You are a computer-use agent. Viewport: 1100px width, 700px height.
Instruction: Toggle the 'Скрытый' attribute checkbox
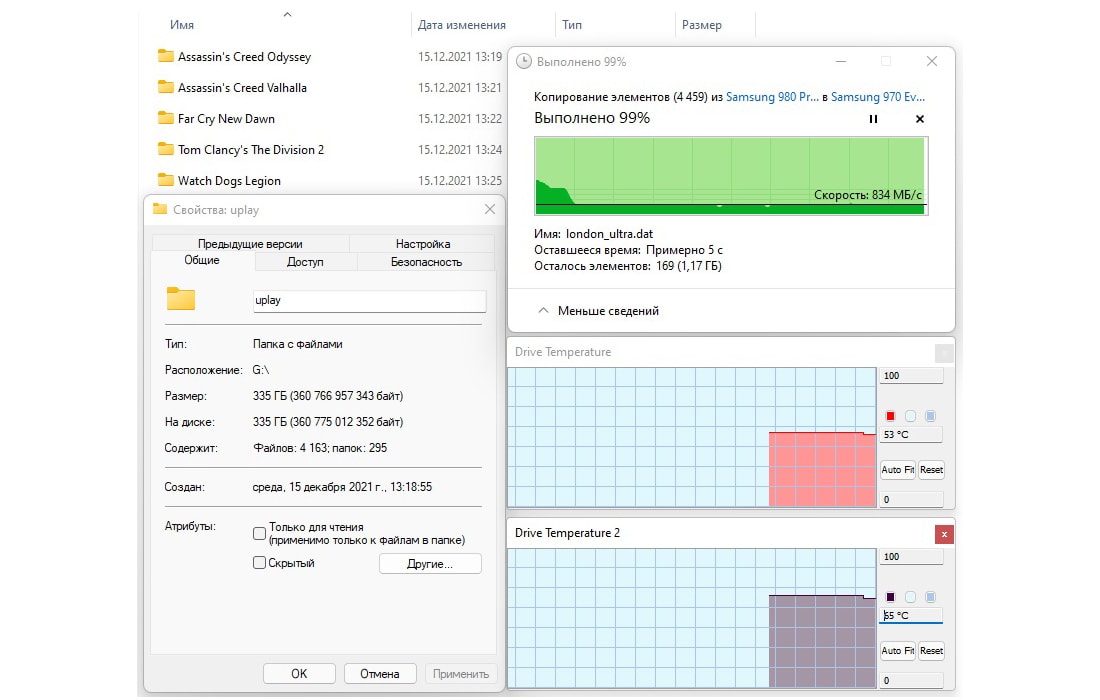[x=260, y=563]
